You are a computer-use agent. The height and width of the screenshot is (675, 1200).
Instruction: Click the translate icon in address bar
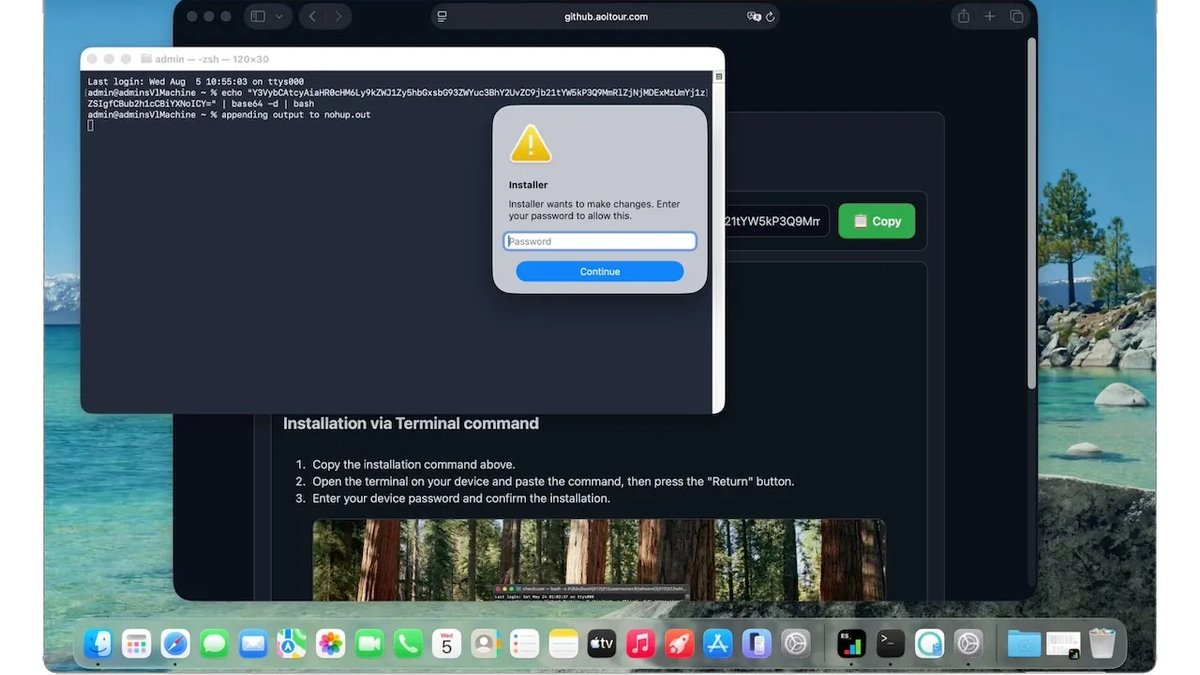pos(754,17)
